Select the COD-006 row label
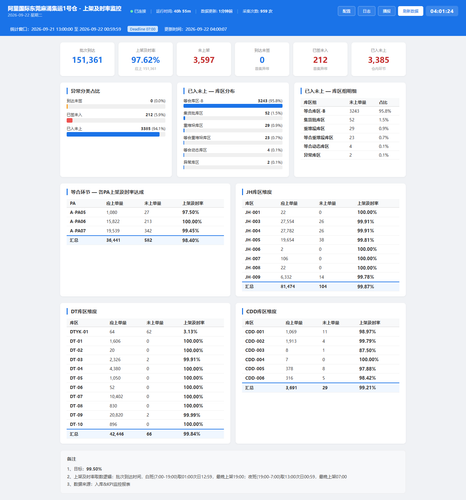Screen dimensions: 466x500 (255, 378)
